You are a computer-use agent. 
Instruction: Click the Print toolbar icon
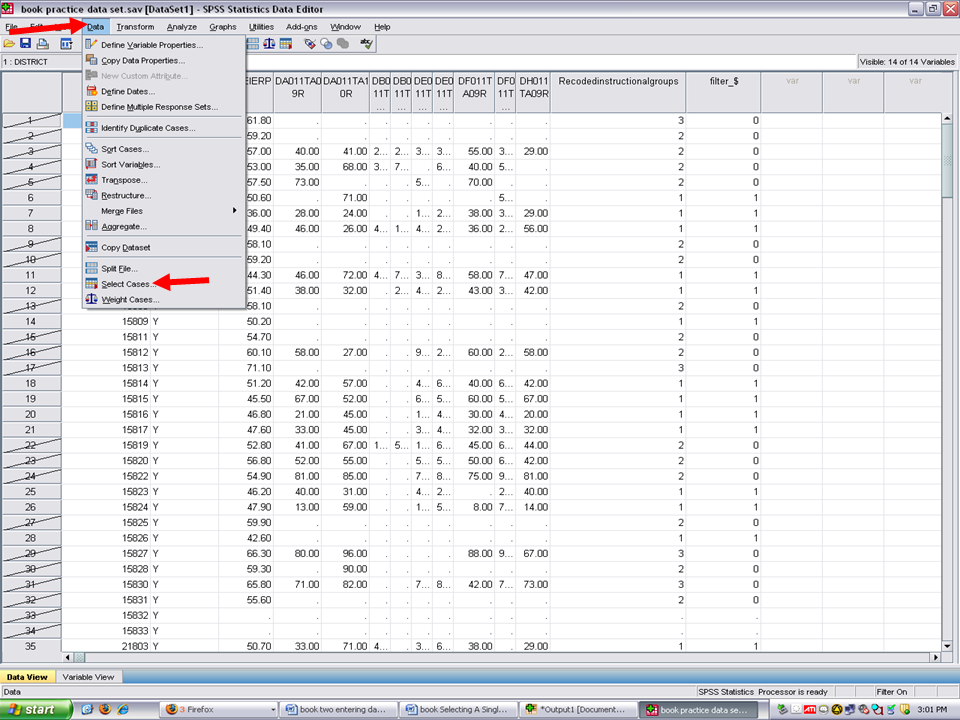click(42, 44)
